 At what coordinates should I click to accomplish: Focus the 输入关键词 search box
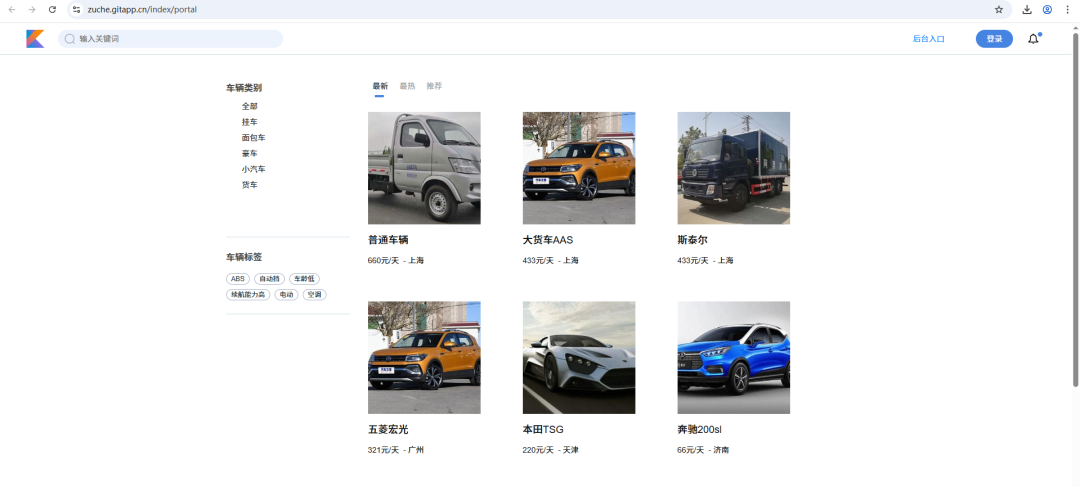tap(170, 39)
